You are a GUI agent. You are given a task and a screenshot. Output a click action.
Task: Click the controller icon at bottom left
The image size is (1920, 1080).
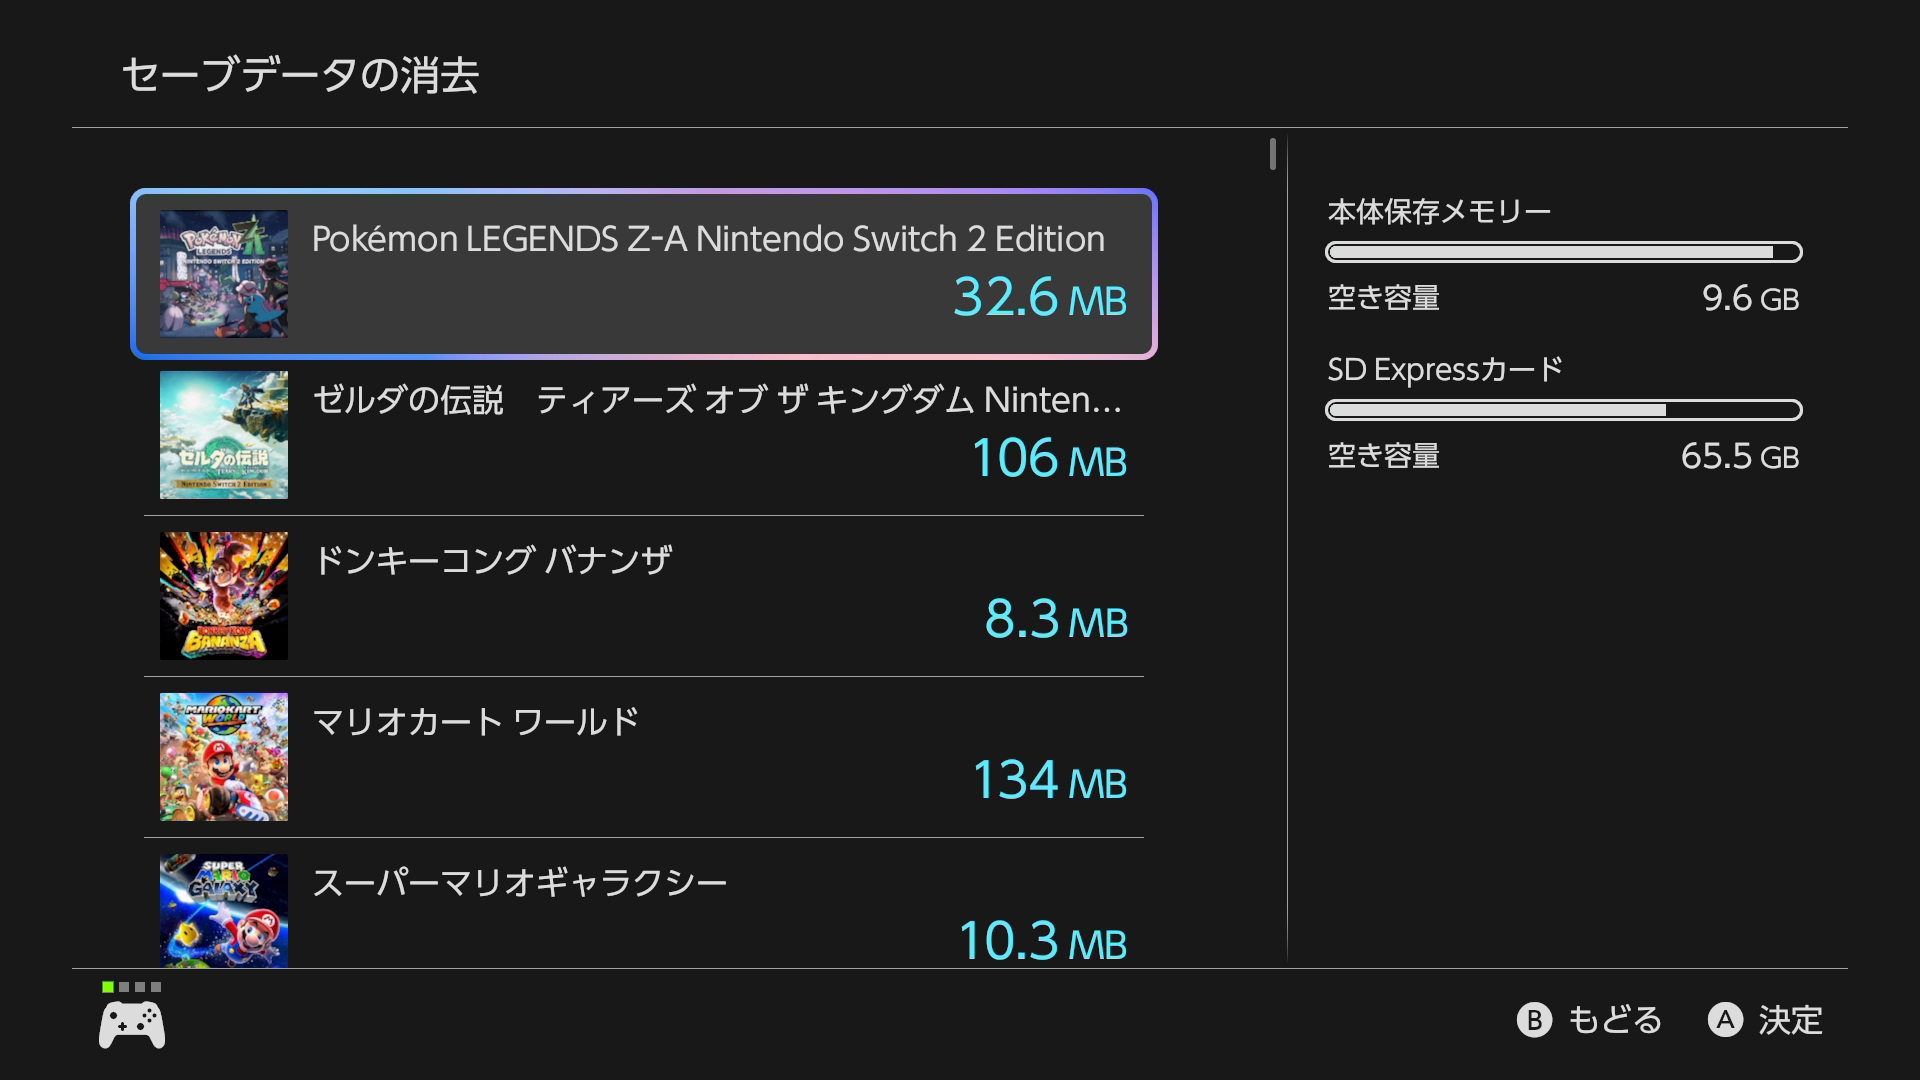click(x=132, y=1025)
